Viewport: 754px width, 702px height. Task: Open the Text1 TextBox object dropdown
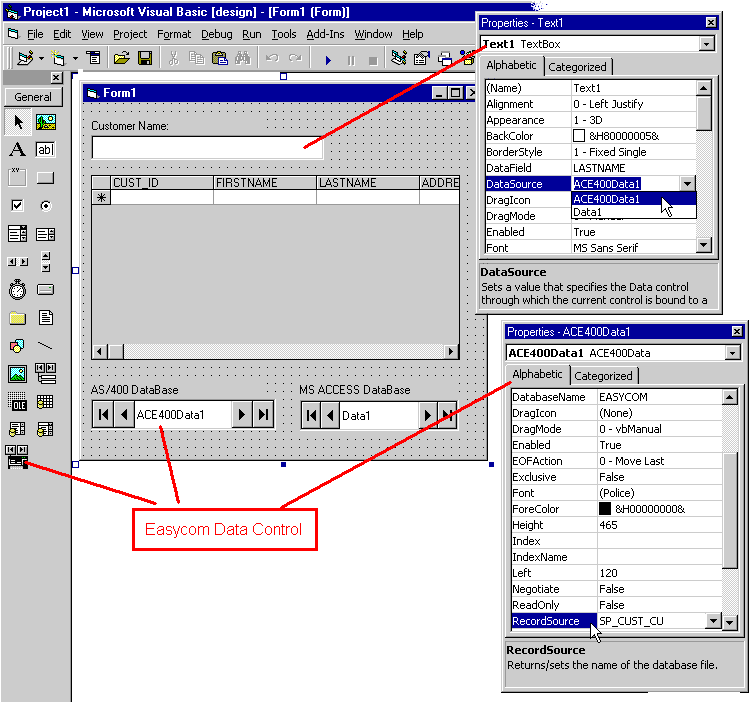(707, 44)
